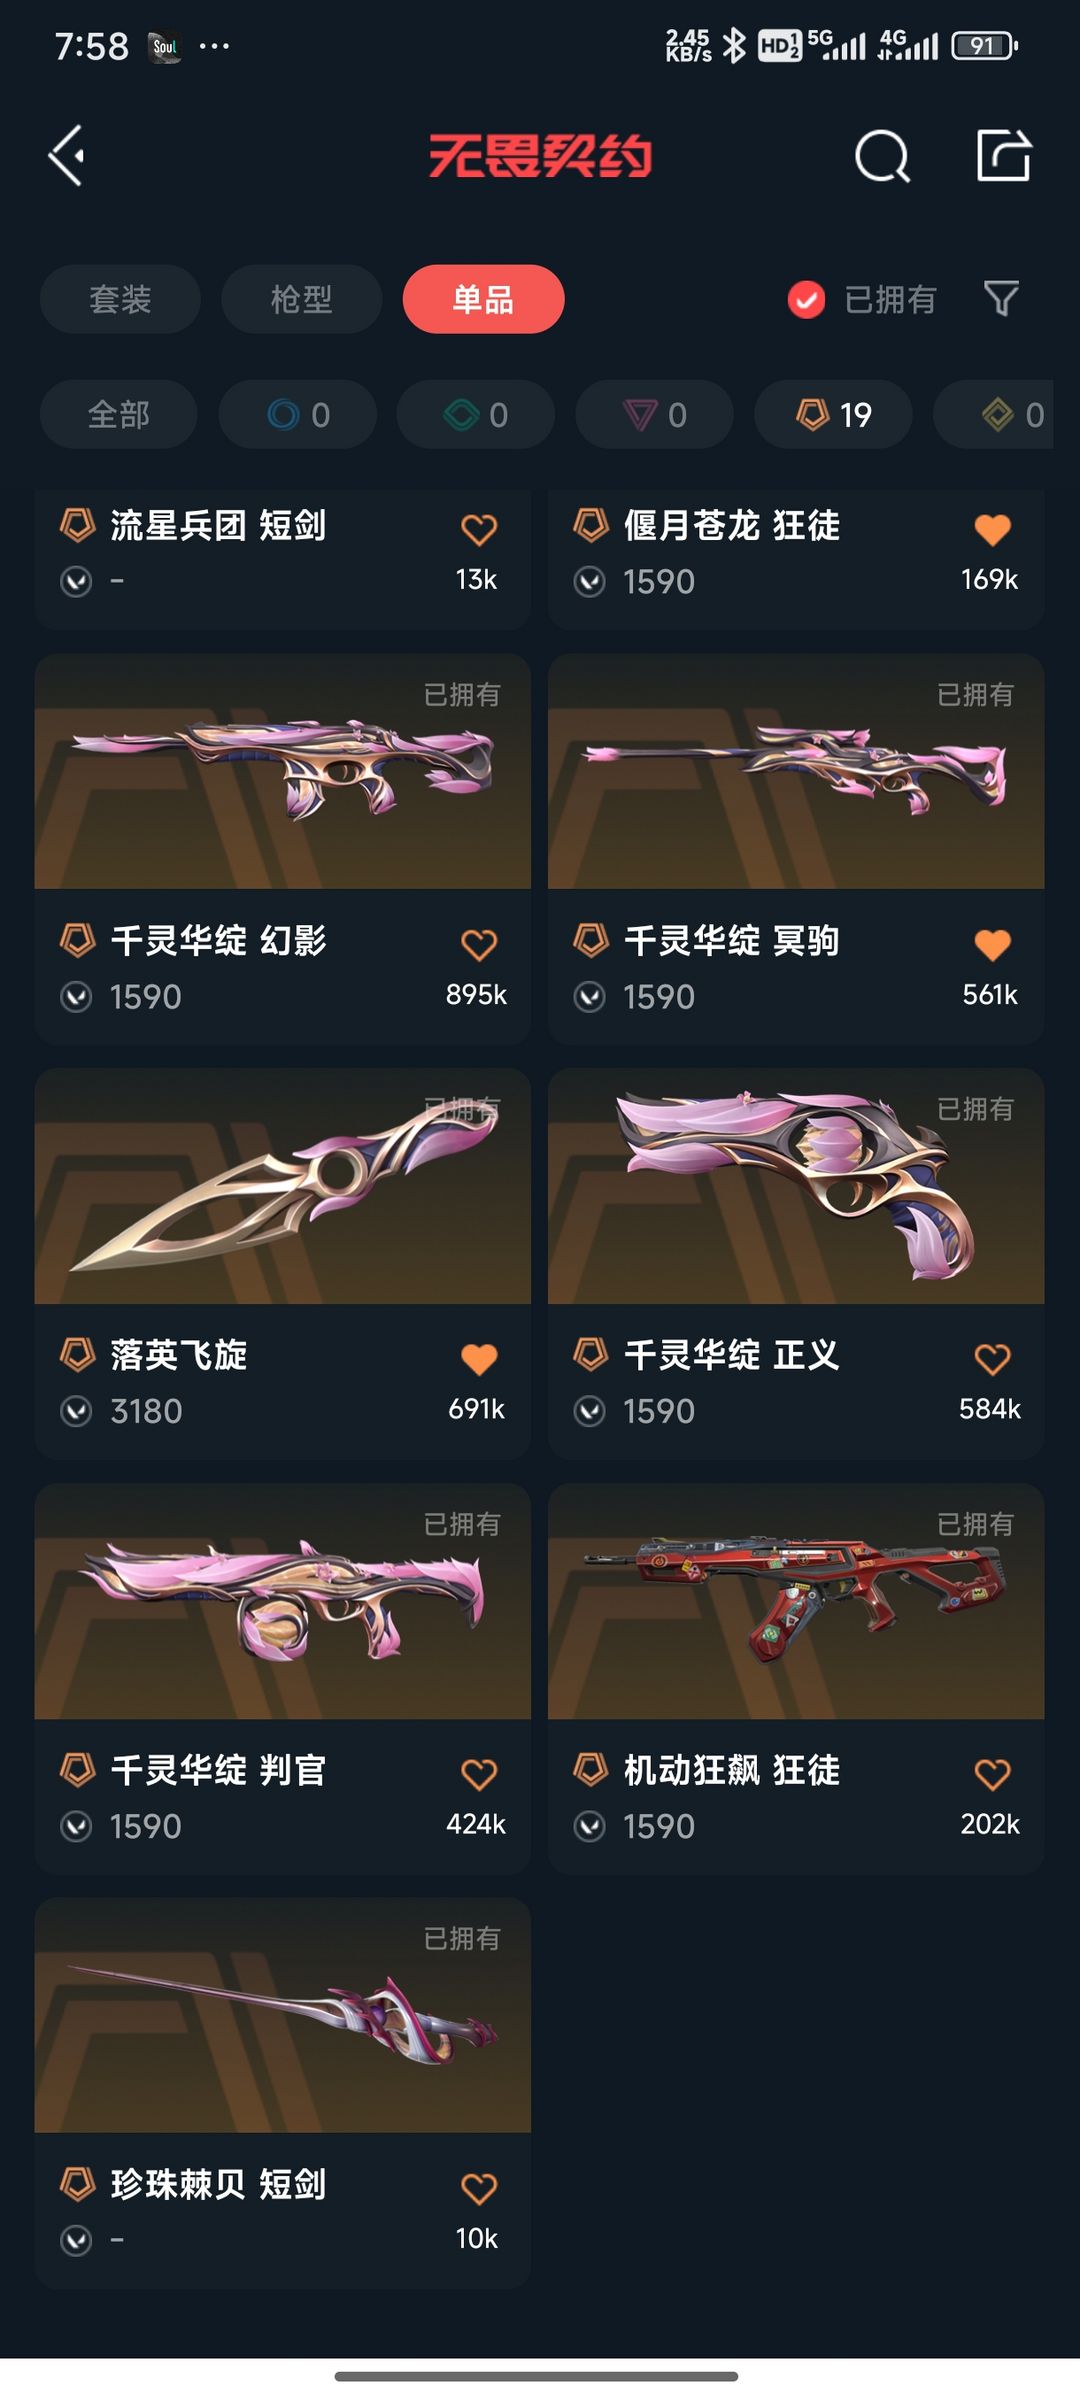Open the 千灵华绽 判官 skin thumbnail
The image size is (1080, 2401).
click(x=283, y=1601)
